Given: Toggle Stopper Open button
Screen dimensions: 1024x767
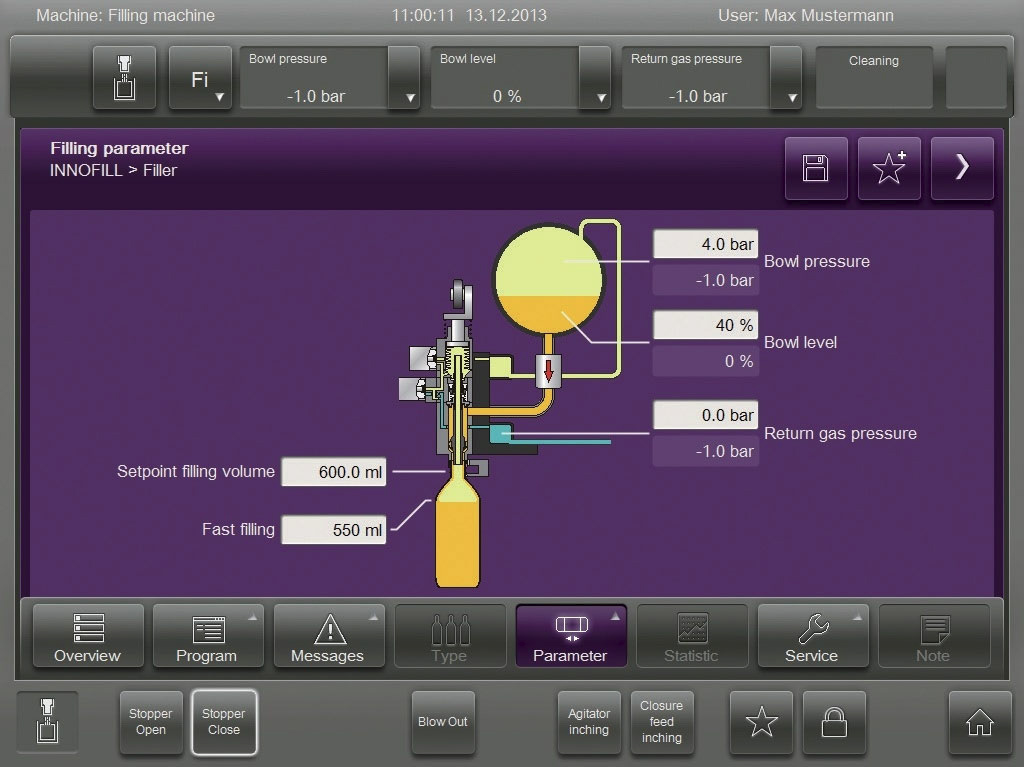Looking at the screenshot, I should [151, 722].
